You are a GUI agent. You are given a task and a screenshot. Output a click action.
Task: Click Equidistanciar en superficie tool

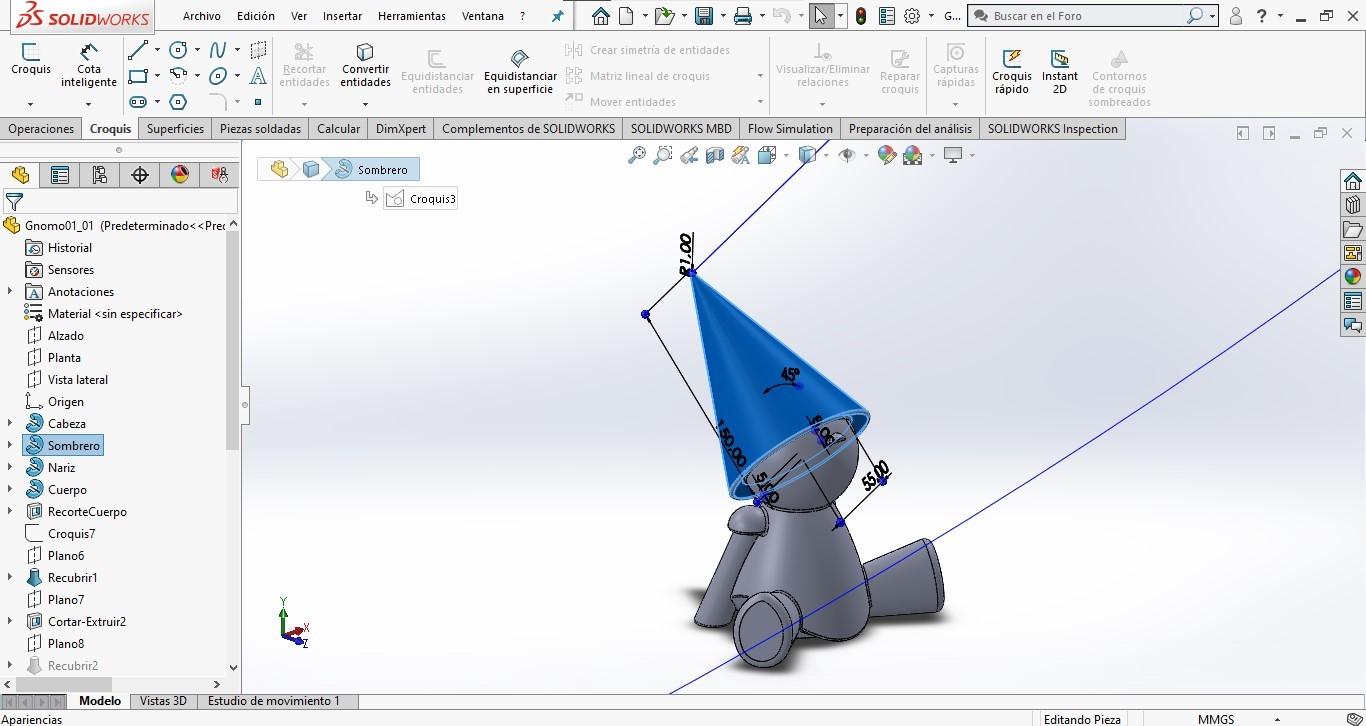(x=520, y=72)
